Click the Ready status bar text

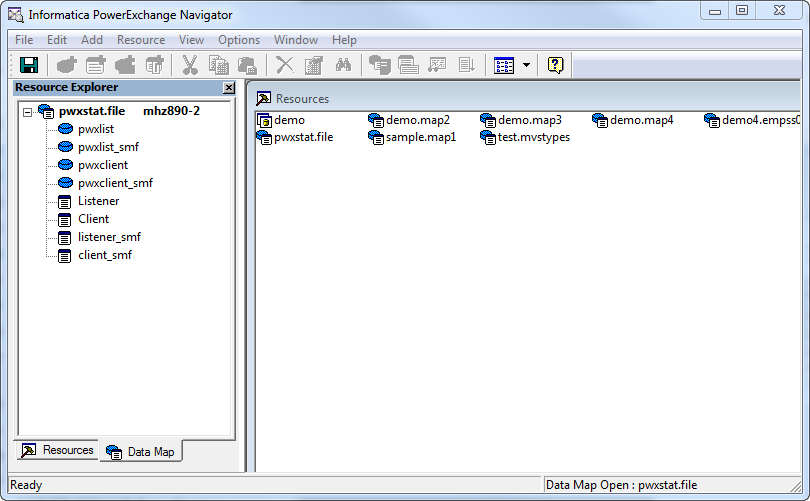pos(26,485)
